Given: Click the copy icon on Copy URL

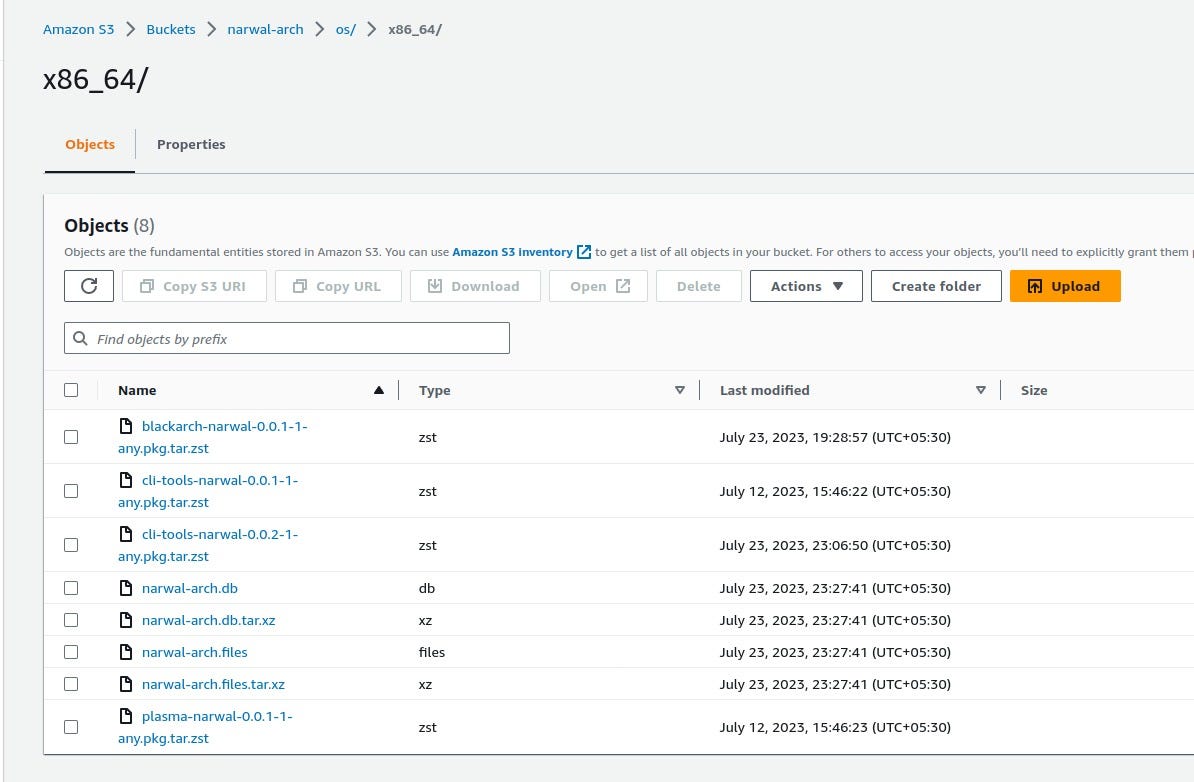Looking at the screenshot, I should 299,286.
